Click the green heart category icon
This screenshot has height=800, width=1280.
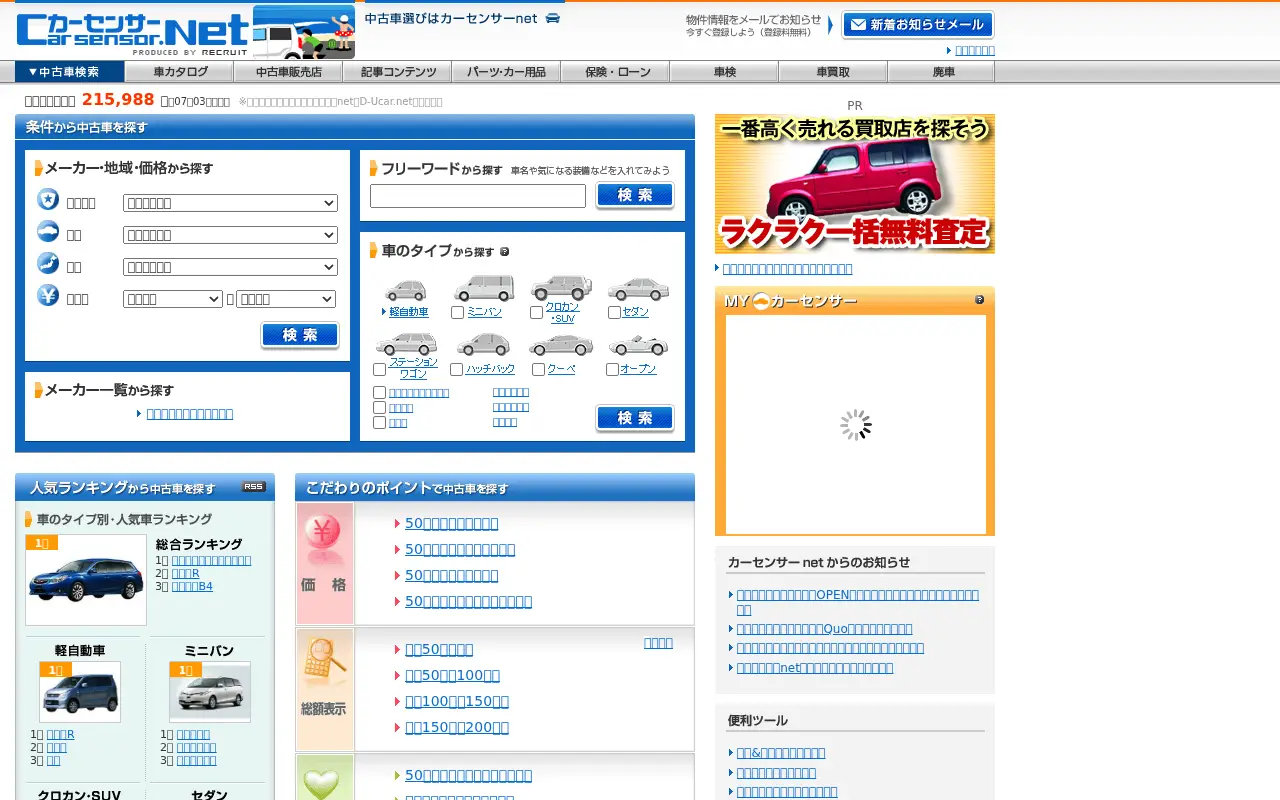click(325, 778)
